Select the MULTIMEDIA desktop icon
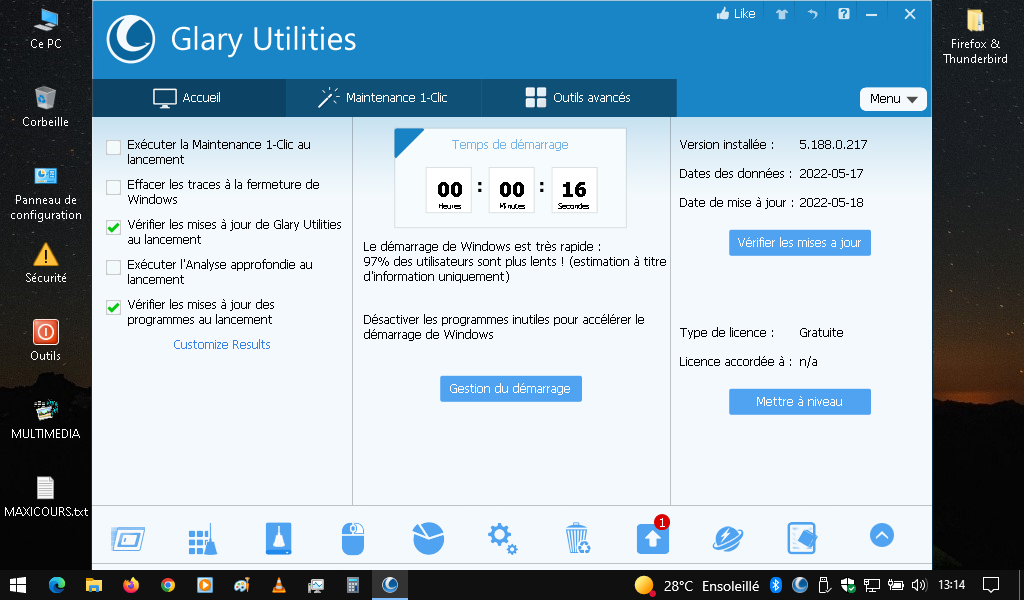1024x600 pixels. coord(46,419)
